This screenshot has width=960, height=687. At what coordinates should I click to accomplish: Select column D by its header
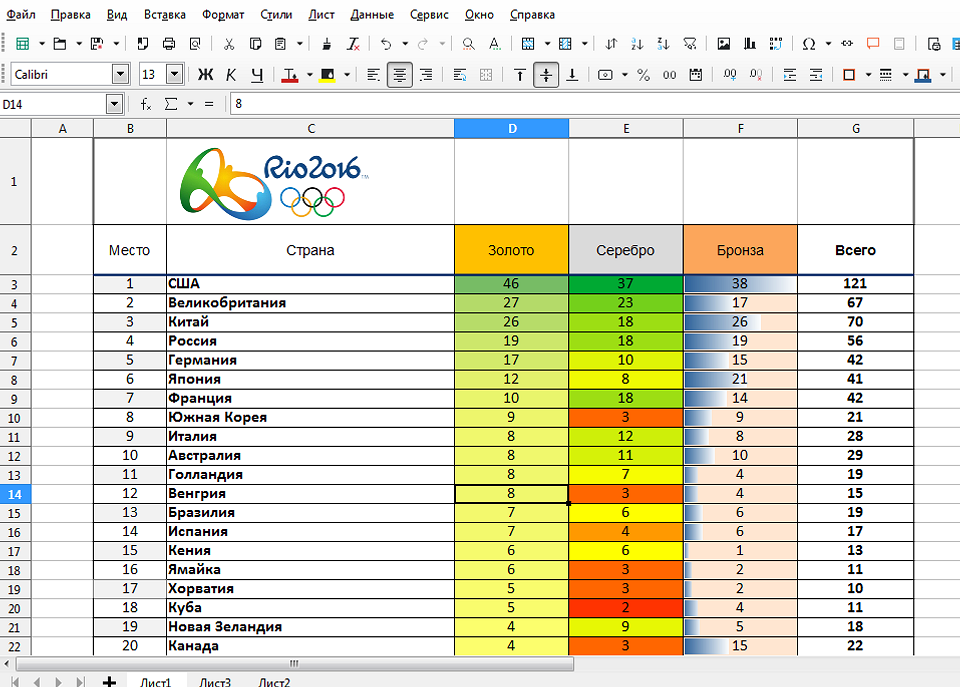[511, 128]
